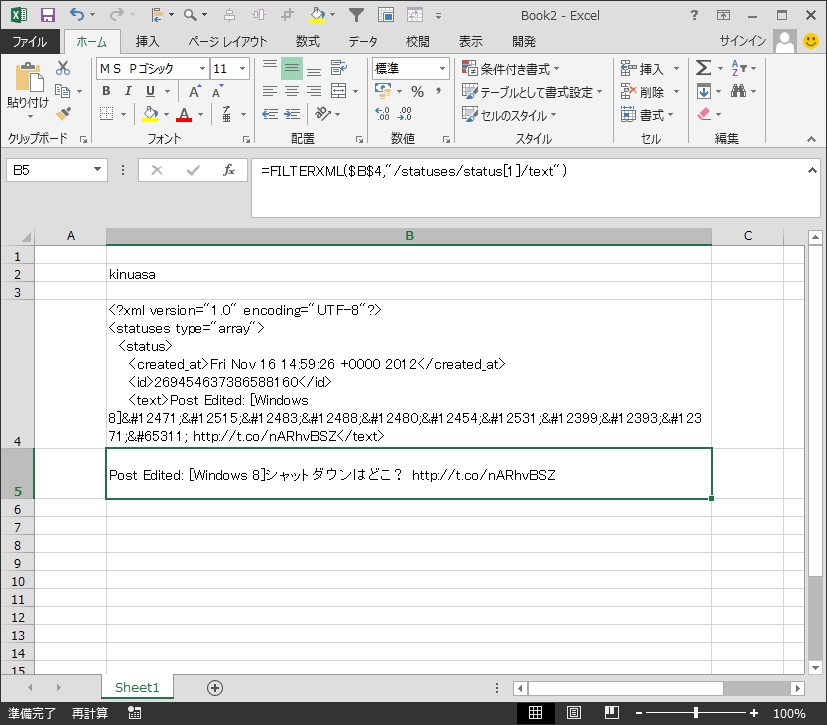The width and height of the screenshot is (827, 725).
Task: Zoom in with the plus button
Action: pyautogui.click(x=754, y=713)
